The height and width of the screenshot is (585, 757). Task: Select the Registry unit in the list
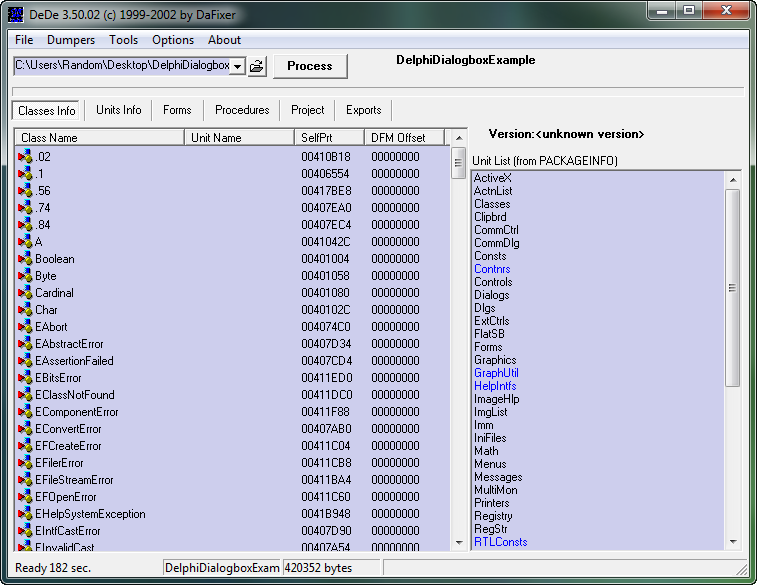(x=493, y=516)
